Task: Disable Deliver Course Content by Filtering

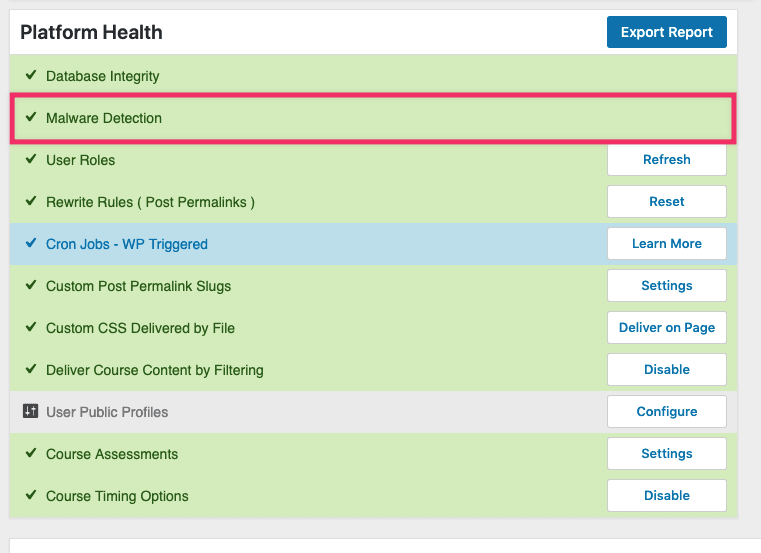Action: pyautogui.click(x=666, y=369)
